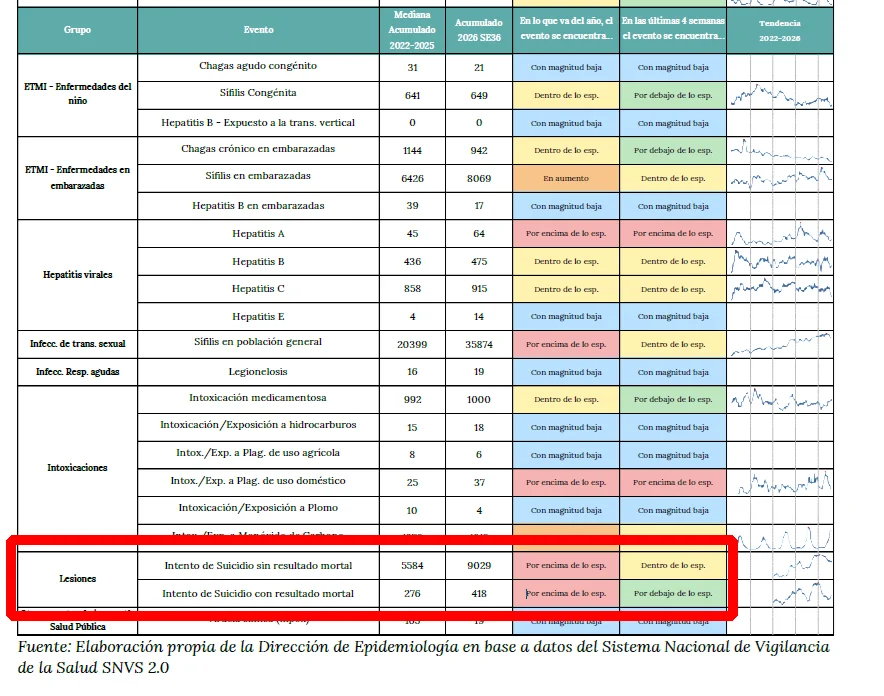Select "Hepatitis B" event under Hepatitis virales
Viewport: 884px width, 696px height.
pos(258,261)
